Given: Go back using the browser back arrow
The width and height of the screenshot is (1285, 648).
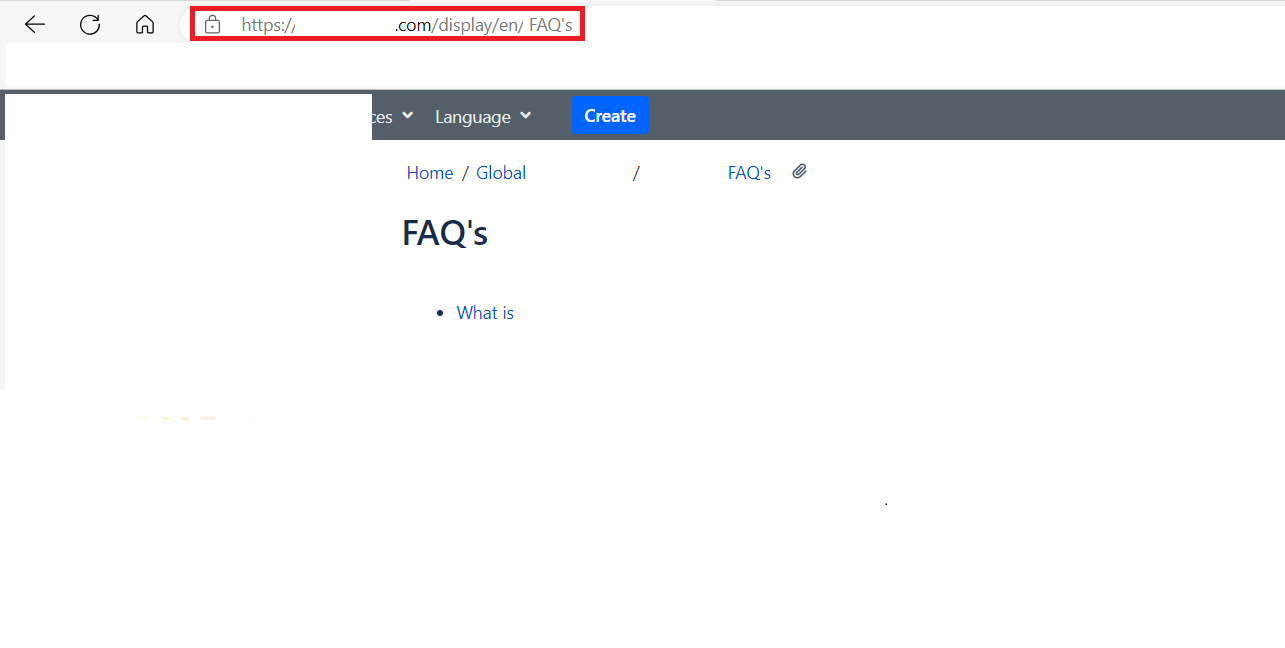Looking at the screenshot, I should 35,25.
